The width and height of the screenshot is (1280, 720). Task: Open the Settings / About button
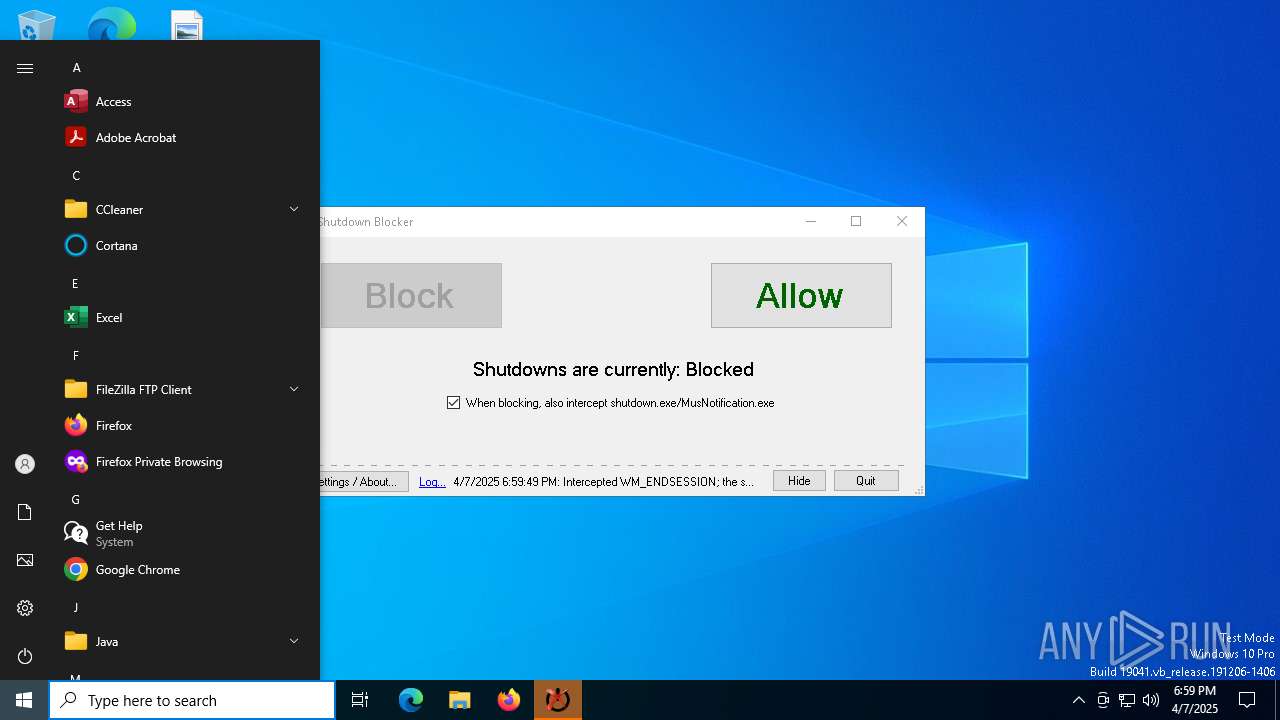click(364, 481)
